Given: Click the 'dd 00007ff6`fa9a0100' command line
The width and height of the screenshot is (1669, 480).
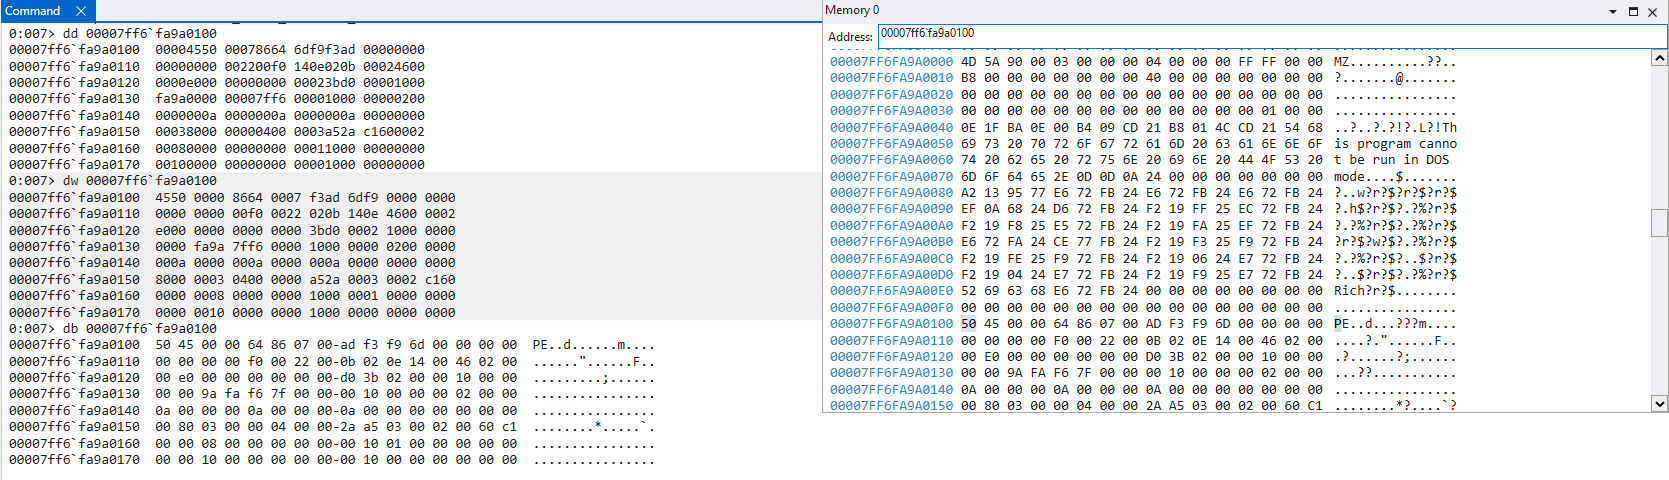Looking at the screenshot, I should point(139,33).
